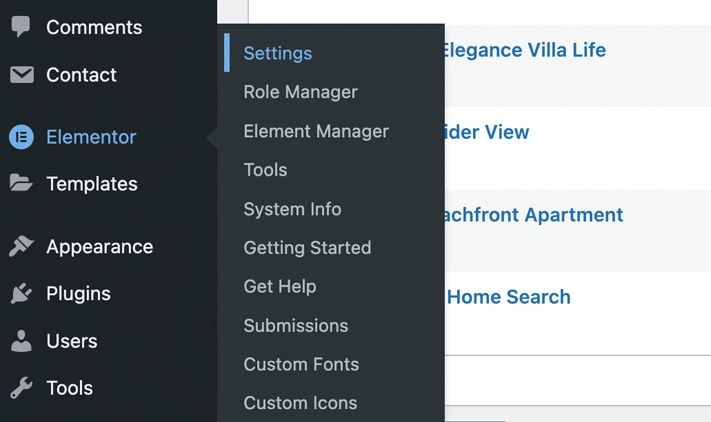Open the Home Search page link
Viewport: 711px width, 422px height.
509,297
